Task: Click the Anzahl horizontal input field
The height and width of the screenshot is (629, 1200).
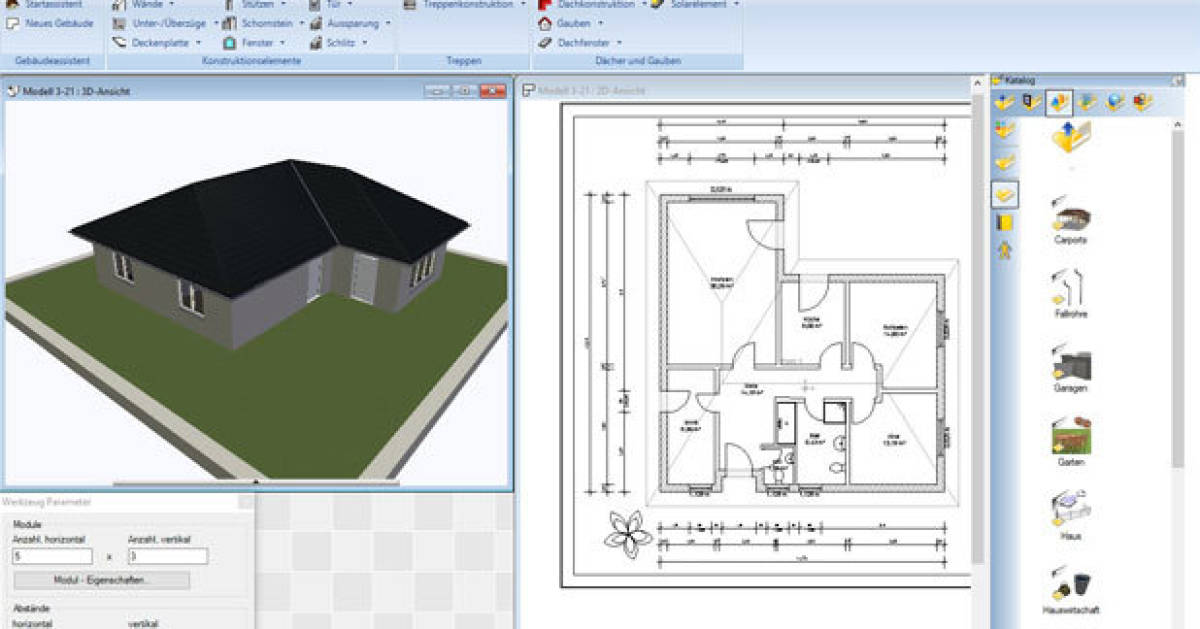Action: point(52,556)
